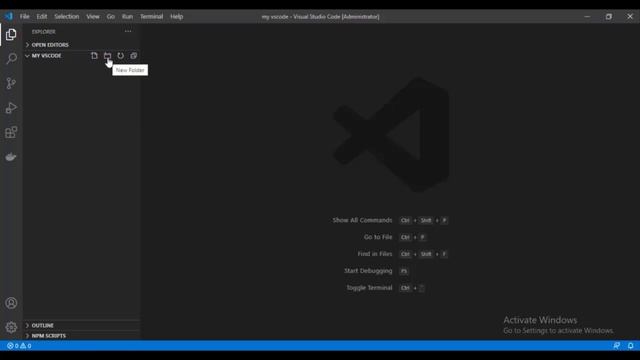This screenshot has width=640, height=360.
Task: Click the Start Debugging hint text
Action: (368, 271)
